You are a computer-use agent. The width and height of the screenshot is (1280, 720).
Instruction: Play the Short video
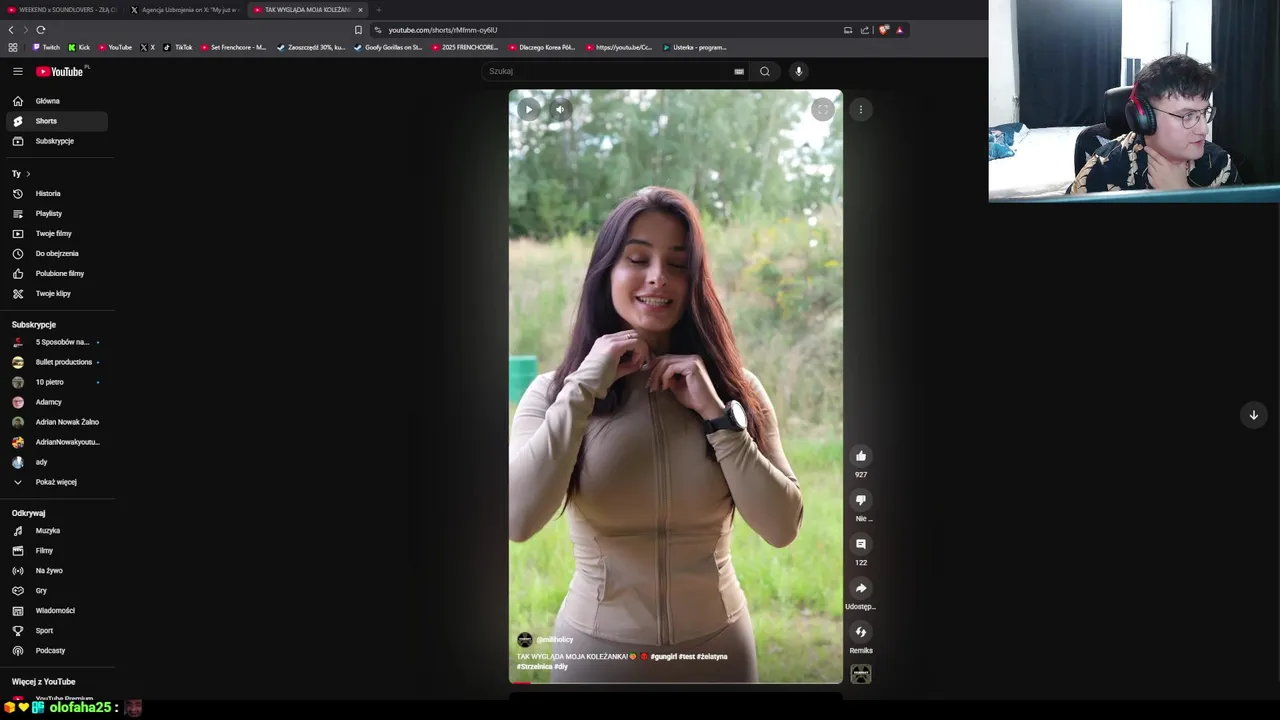point(529,109)
